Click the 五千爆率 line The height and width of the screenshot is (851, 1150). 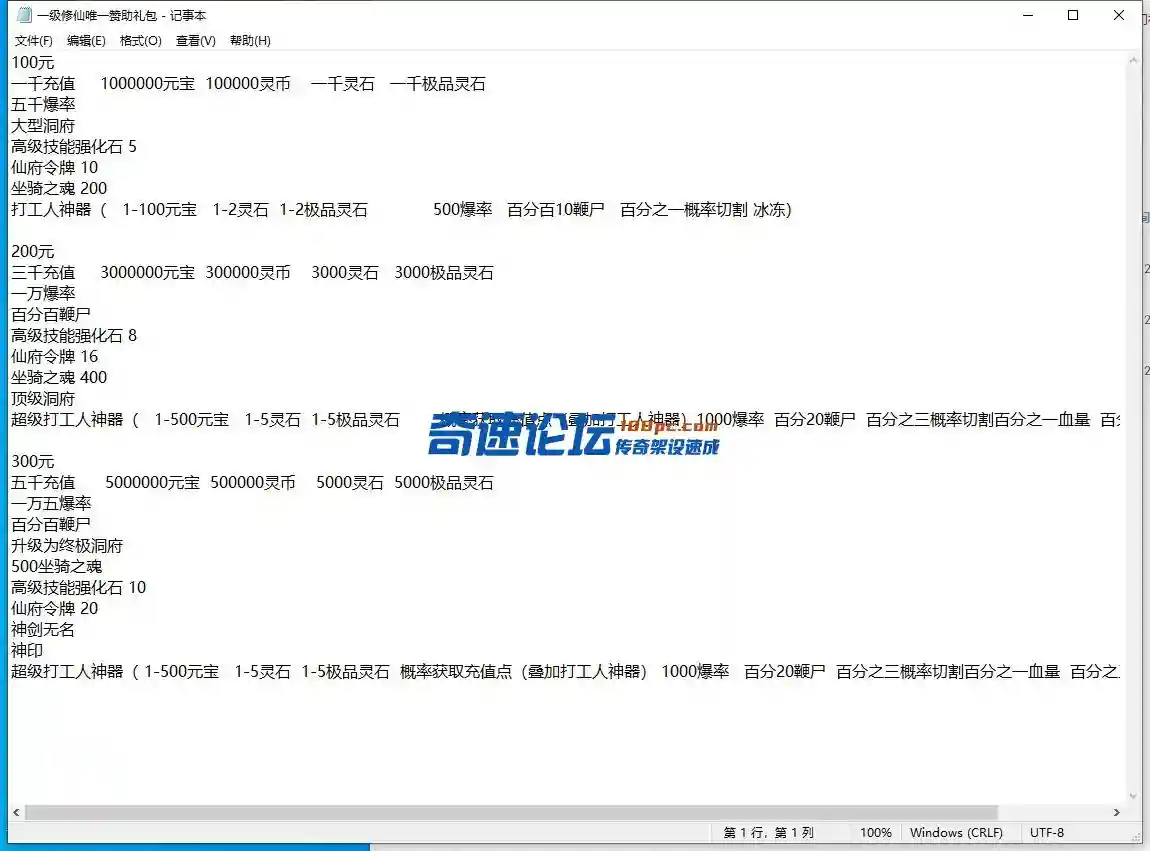click(x=43, y=104)
